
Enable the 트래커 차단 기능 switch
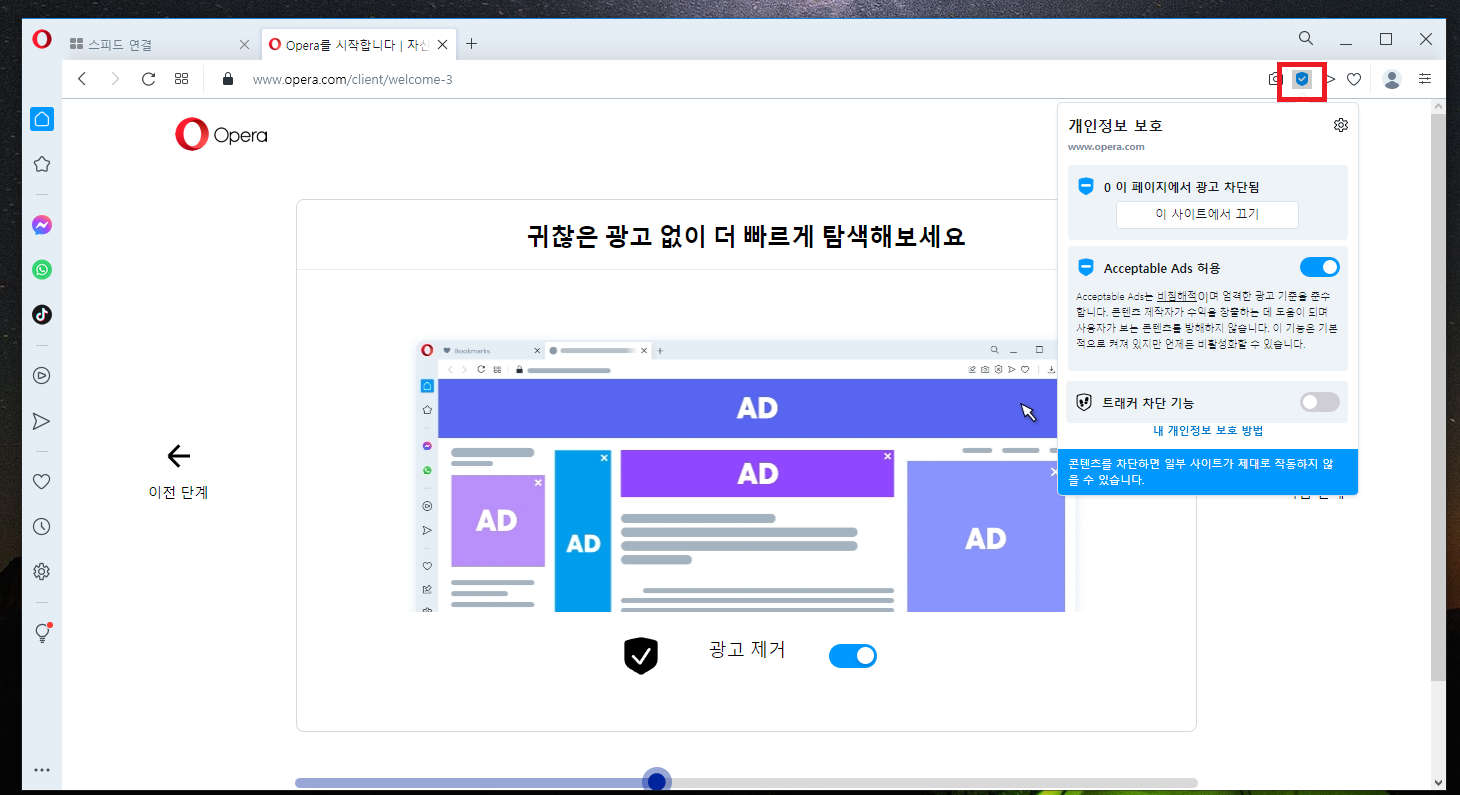click(1319, 402)
